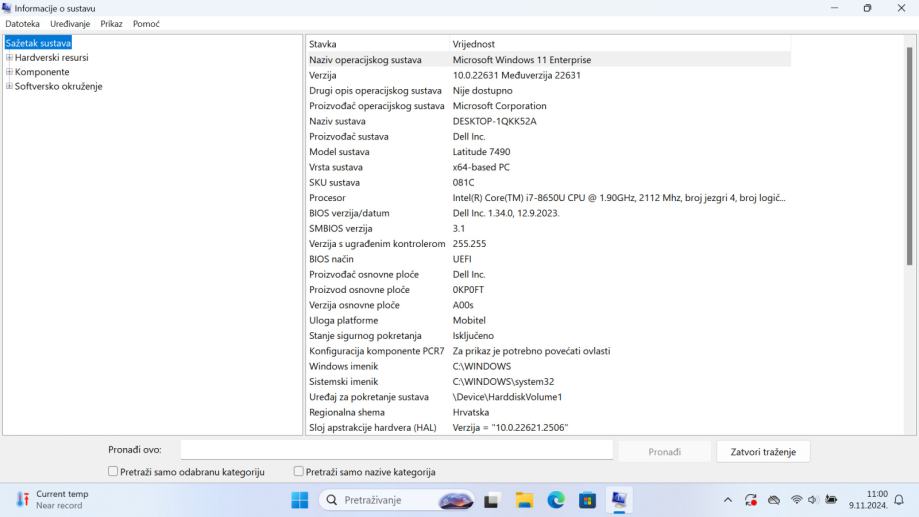Click the Intel Core i7-8650U processor value

(x=619, y=198)
